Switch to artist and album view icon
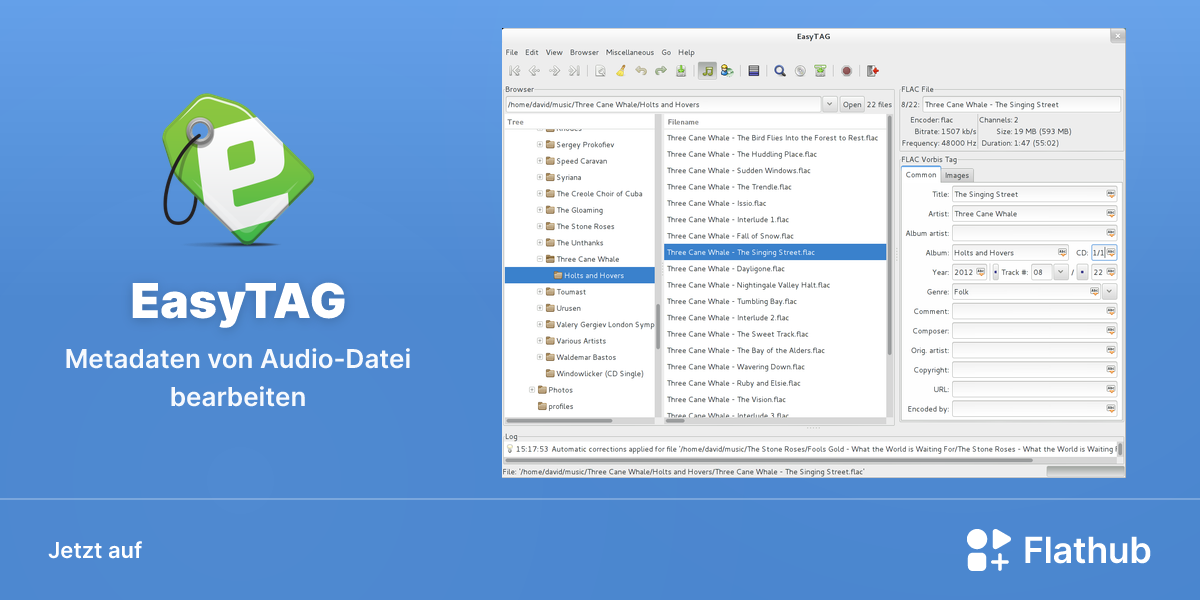Screen dimensions: 1200x600 (x=727, y=71)
